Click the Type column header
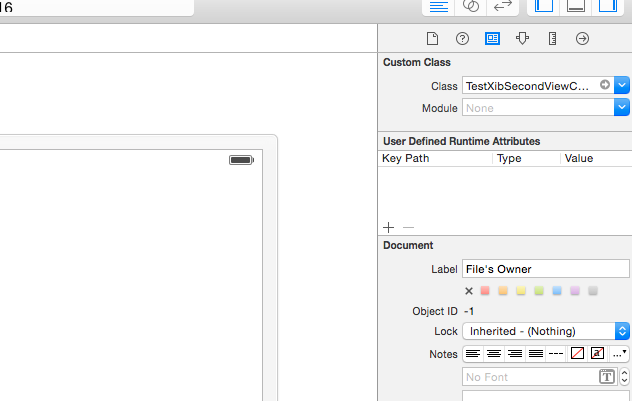This screenshot has height=401, width=632. tap(526, 158)
